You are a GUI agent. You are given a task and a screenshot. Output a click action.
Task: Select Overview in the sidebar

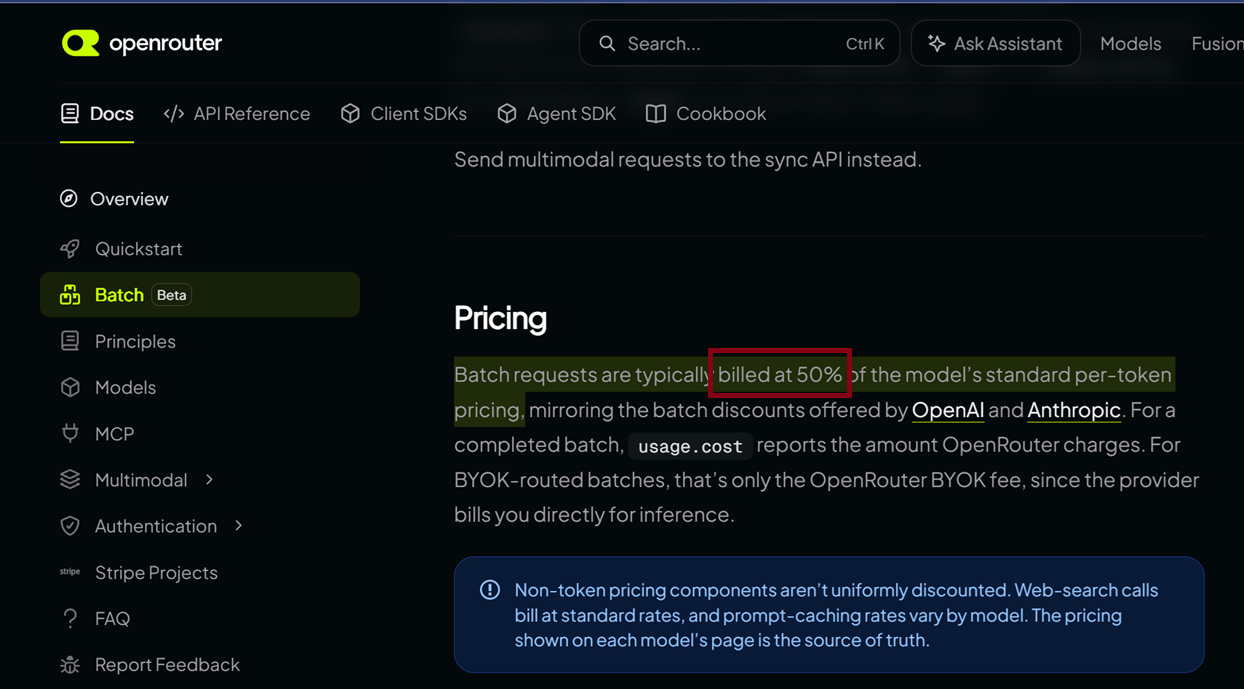200,199
